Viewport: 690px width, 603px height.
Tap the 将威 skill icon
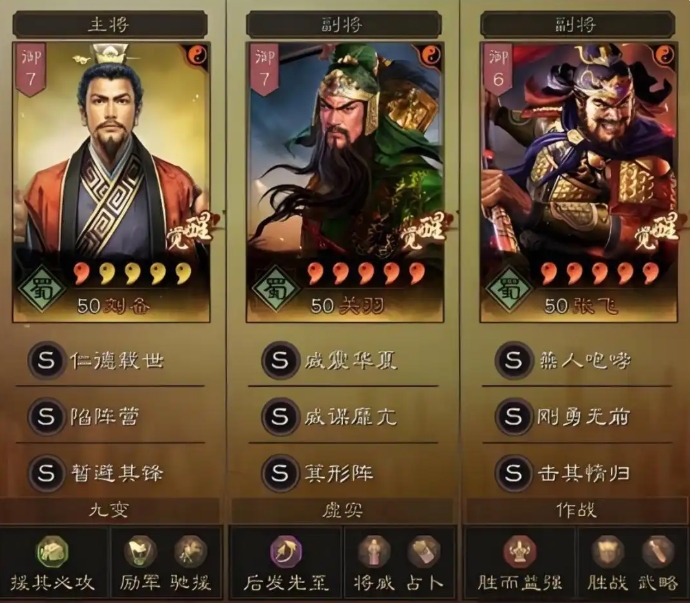374,551
